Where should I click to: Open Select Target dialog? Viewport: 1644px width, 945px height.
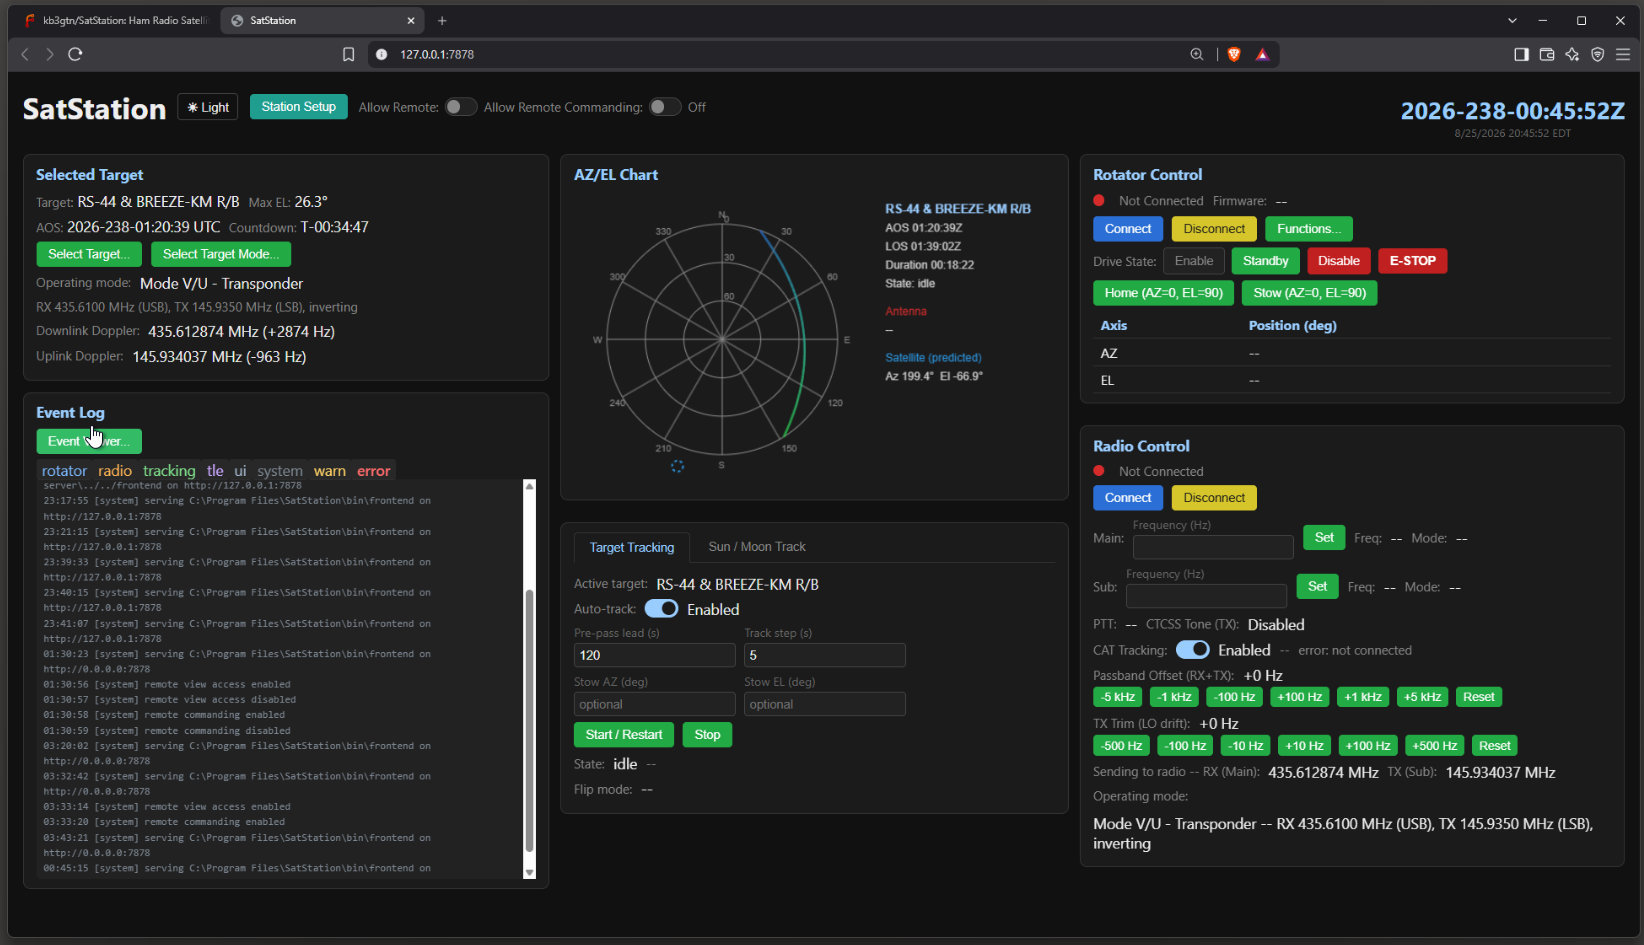click(88, 254)
